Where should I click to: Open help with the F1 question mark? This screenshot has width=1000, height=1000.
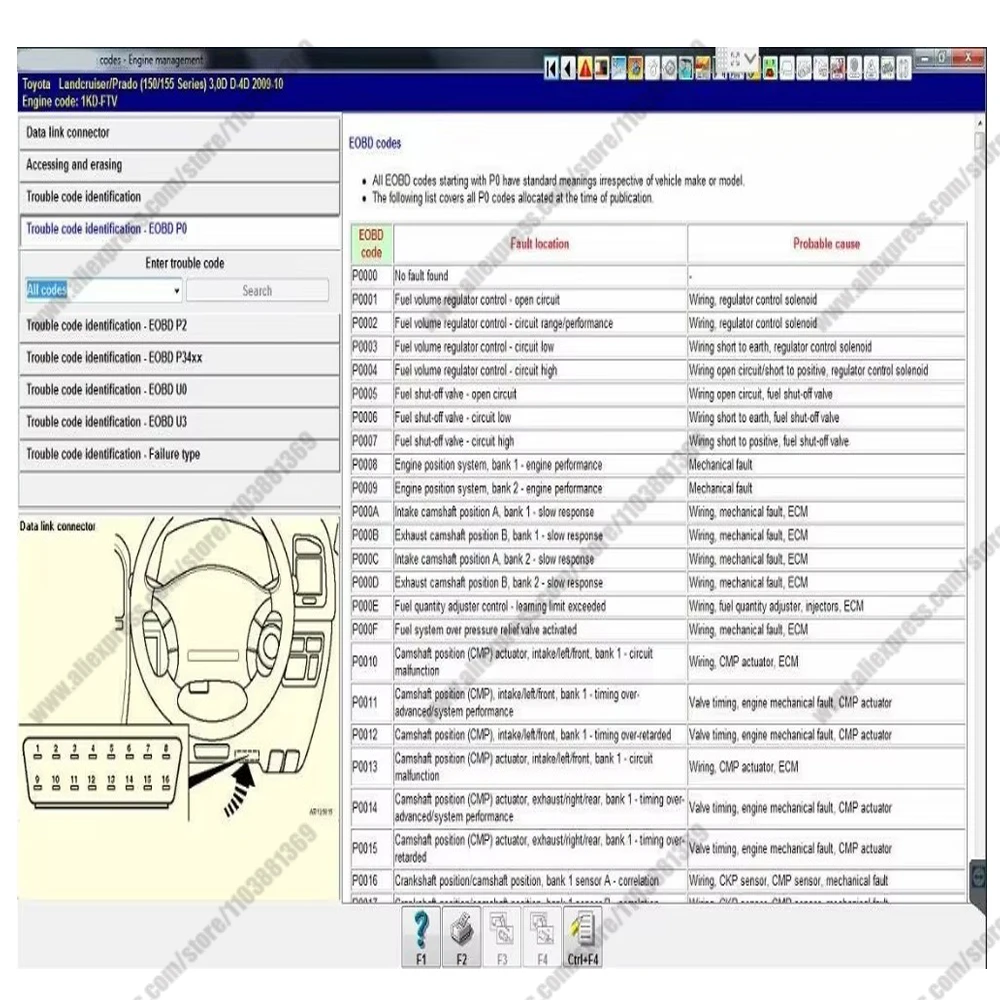[x=421, y=936]
